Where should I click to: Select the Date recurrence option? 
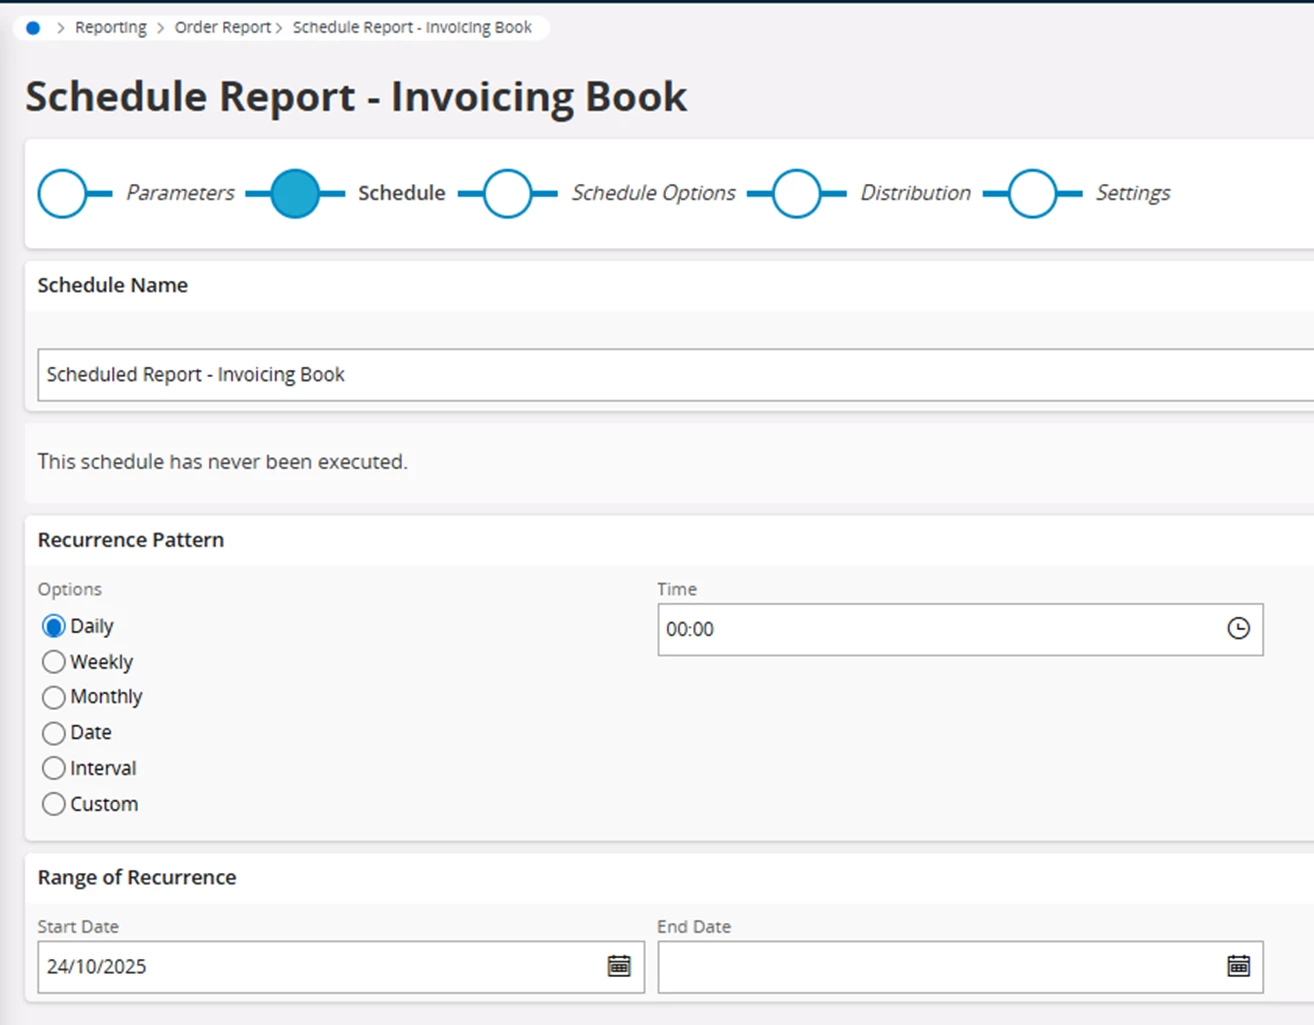(54, 733)
